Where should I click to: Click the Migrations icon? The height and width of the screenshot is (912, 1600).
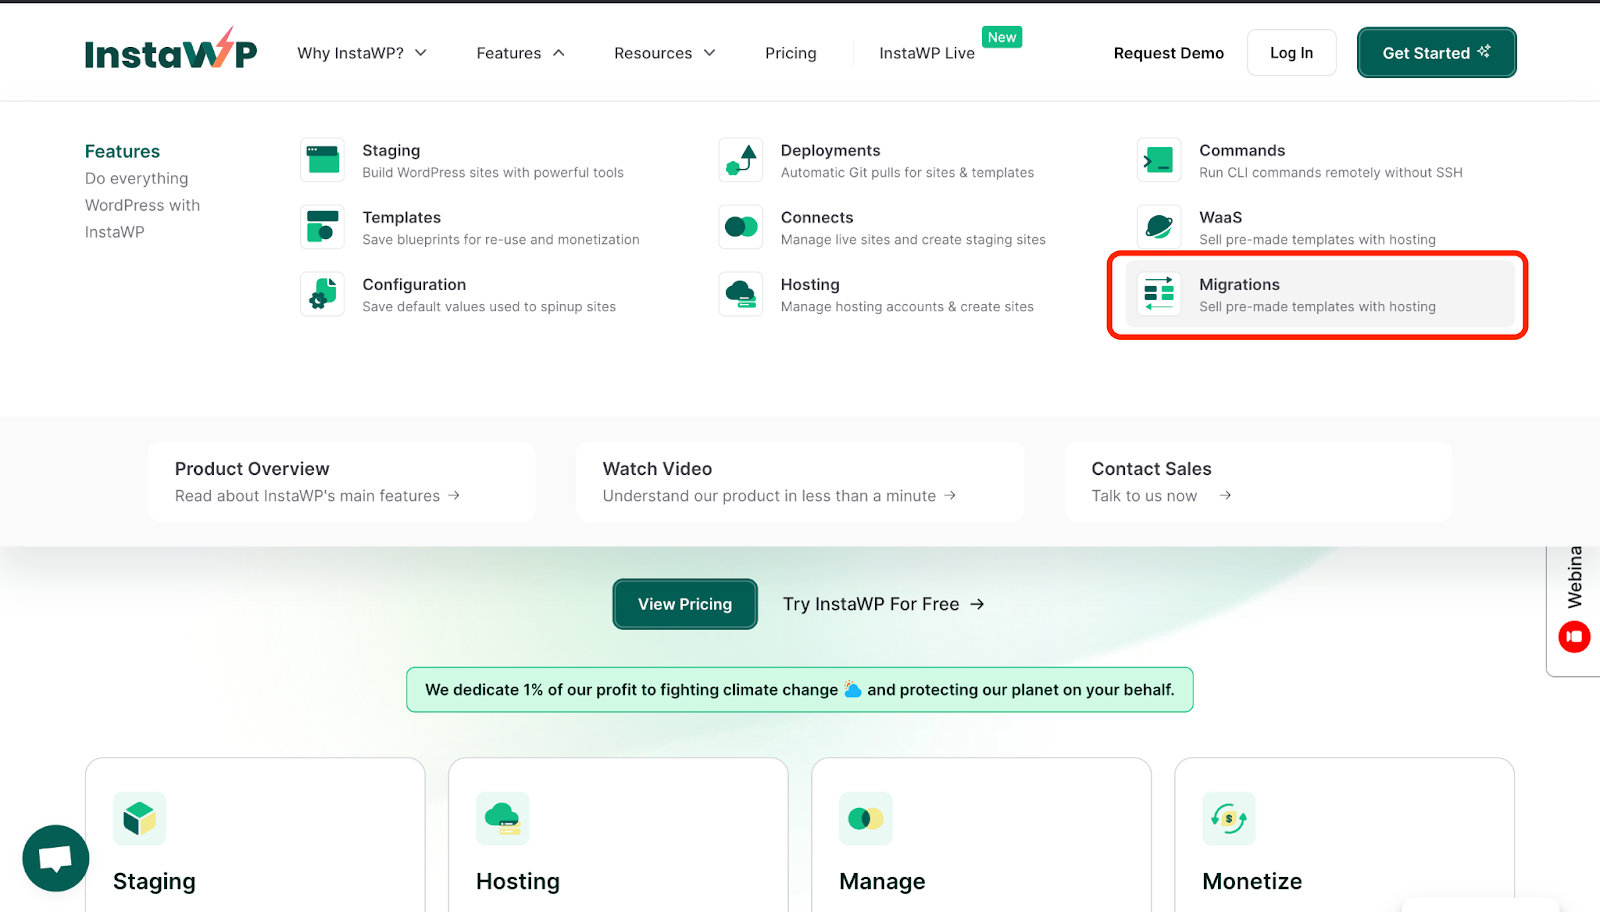coord(1159,294)
